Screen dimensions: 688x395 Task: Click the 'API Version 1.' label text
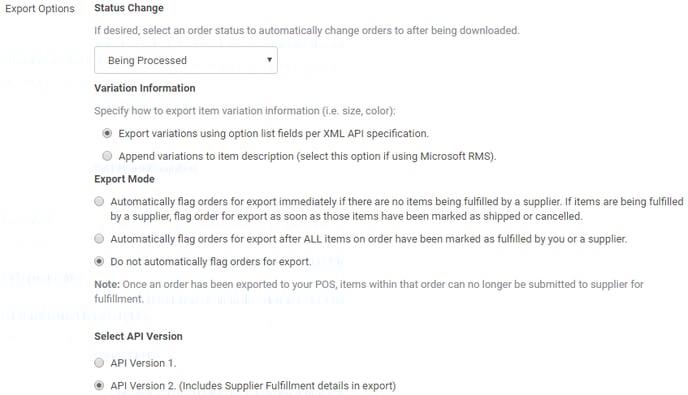click(x=143, y=363)
